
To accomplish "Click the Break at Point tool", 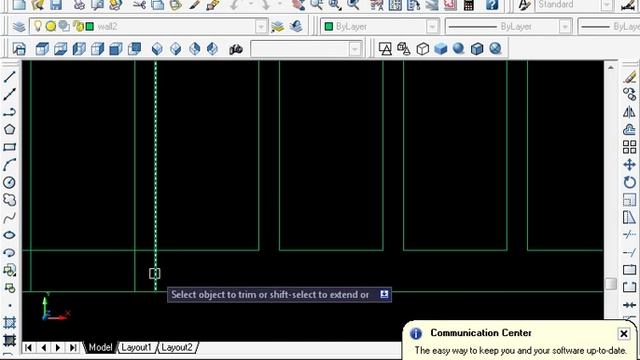I will 629,270.
